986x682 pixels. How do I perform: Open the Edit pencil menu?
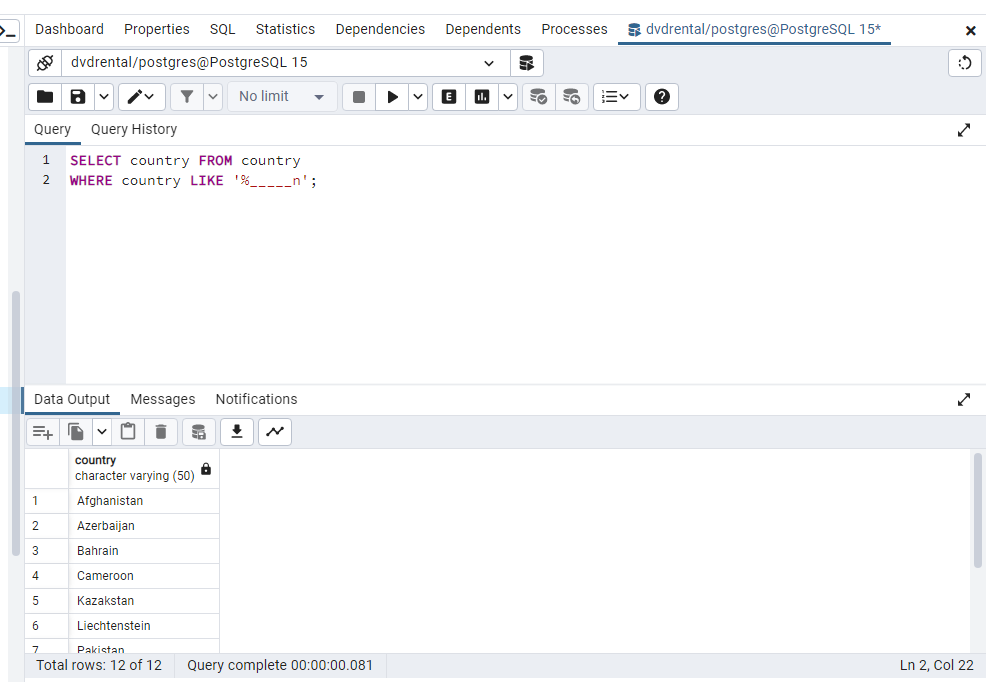tap(141, 97)
